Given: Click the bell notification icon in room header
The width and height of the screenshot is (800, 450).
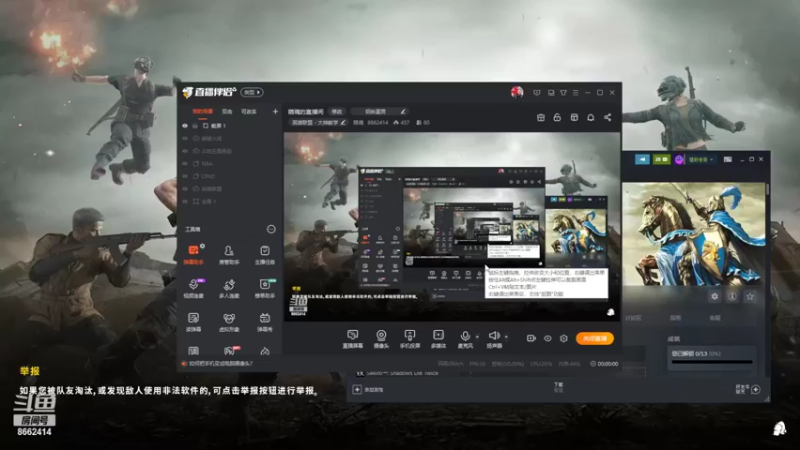Looking at the screenshot, I should click(x=591, y=117).
